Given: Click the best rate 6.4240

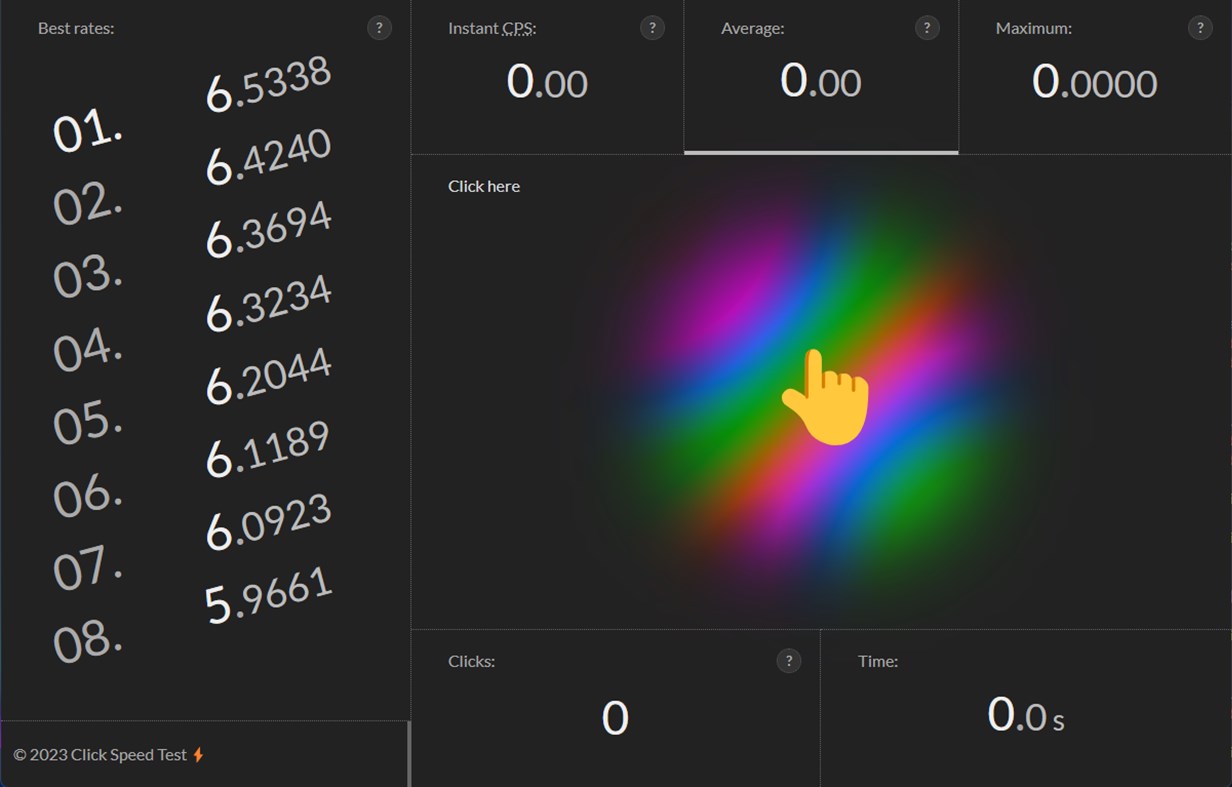Looking at the screenshot, I should pos(268,158).
